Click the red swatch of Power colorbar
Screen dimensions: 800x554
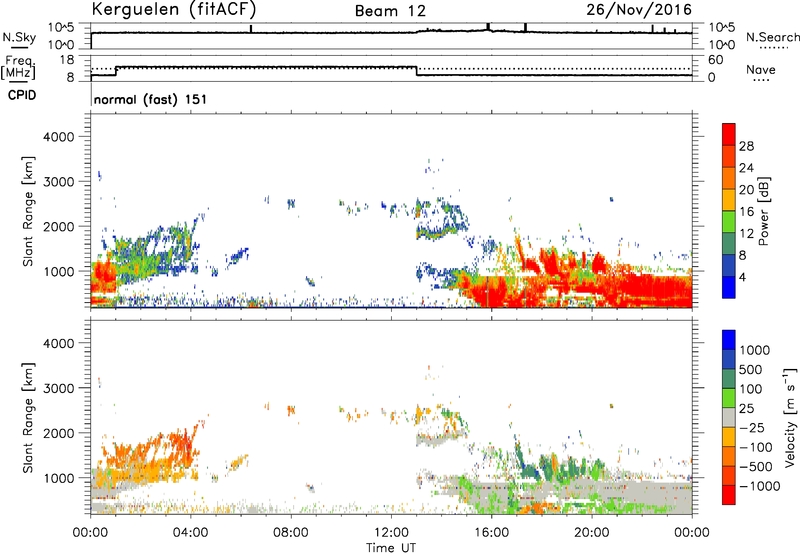[729, 134]
